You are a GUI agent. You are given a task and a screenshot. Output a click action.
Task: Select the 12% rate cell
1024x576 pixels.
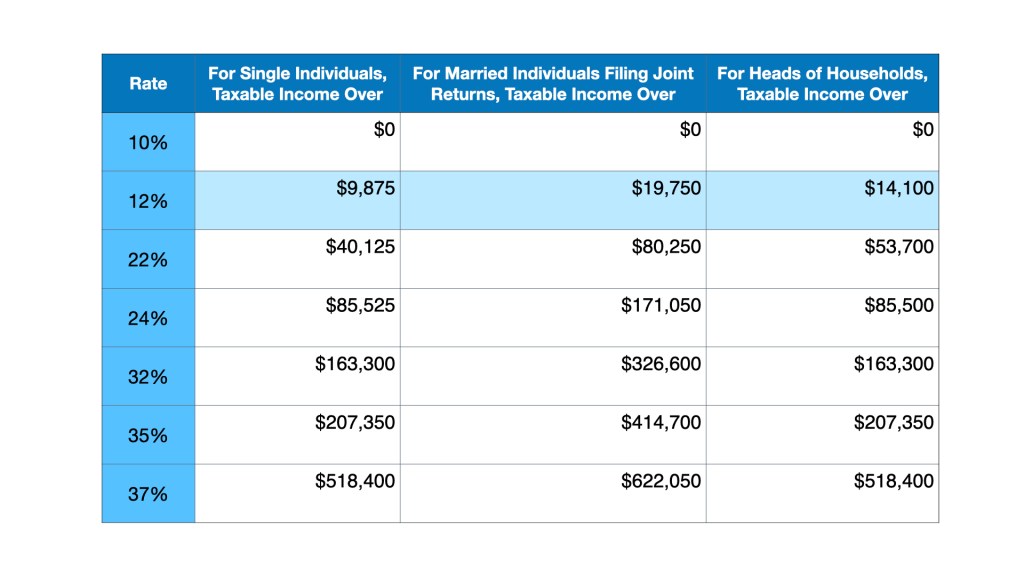click(148, 201)
